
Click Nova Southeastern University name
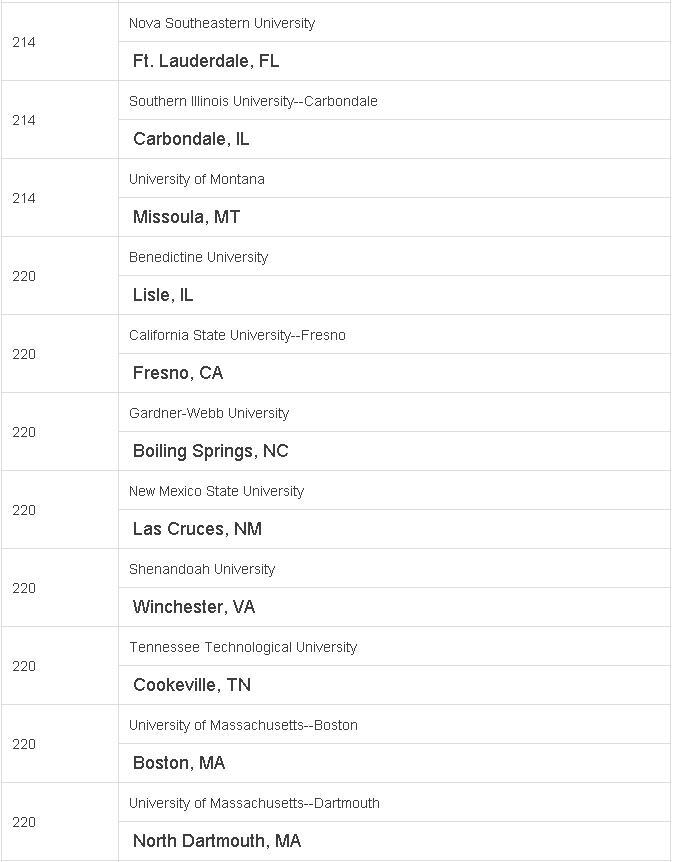[x=222, y=23]
